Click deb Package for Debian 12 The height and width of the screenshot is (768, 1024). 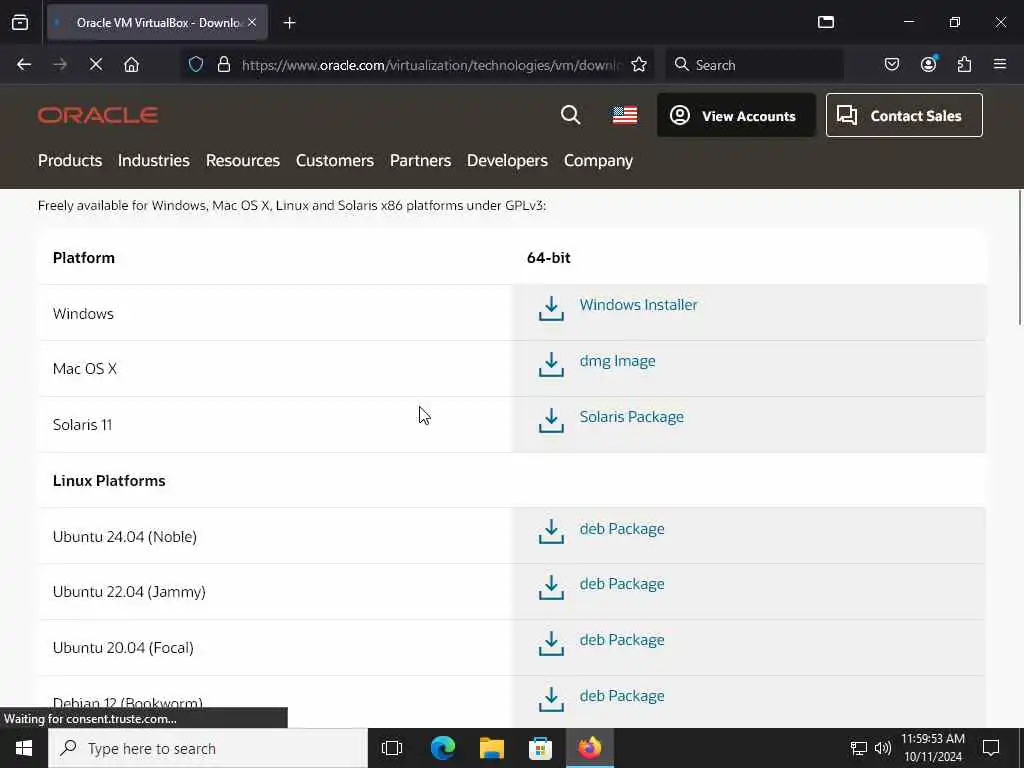tap(622, 696)
